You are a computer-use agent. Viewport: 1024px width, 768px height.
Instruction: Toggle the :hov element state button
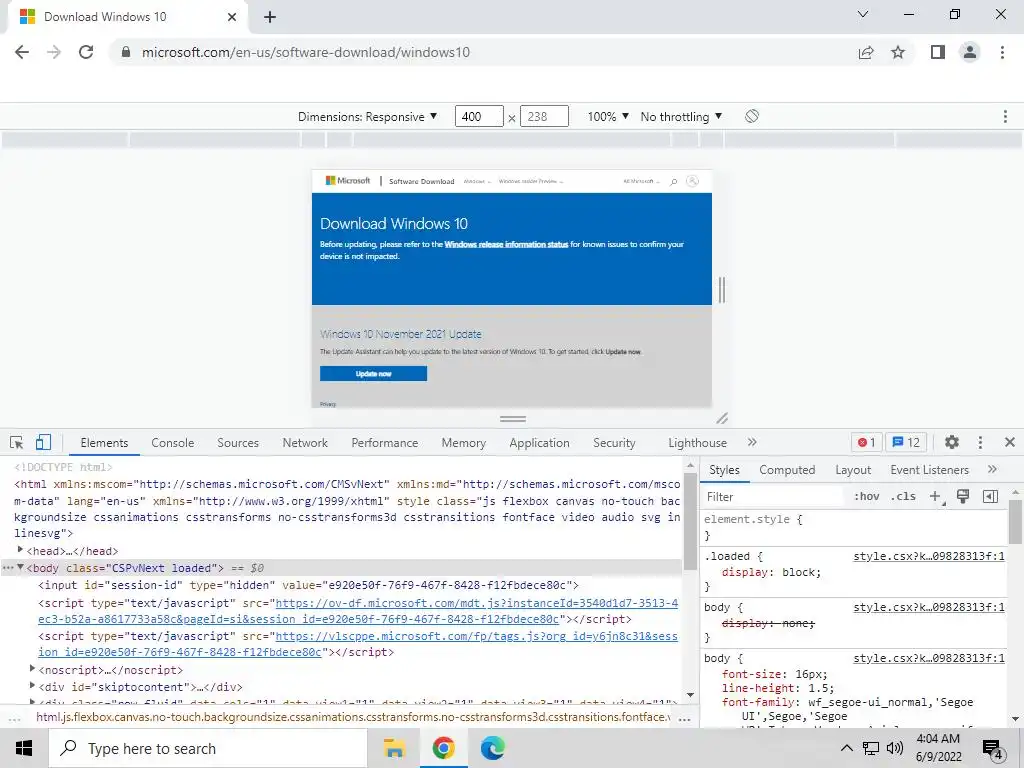(867, 496)
